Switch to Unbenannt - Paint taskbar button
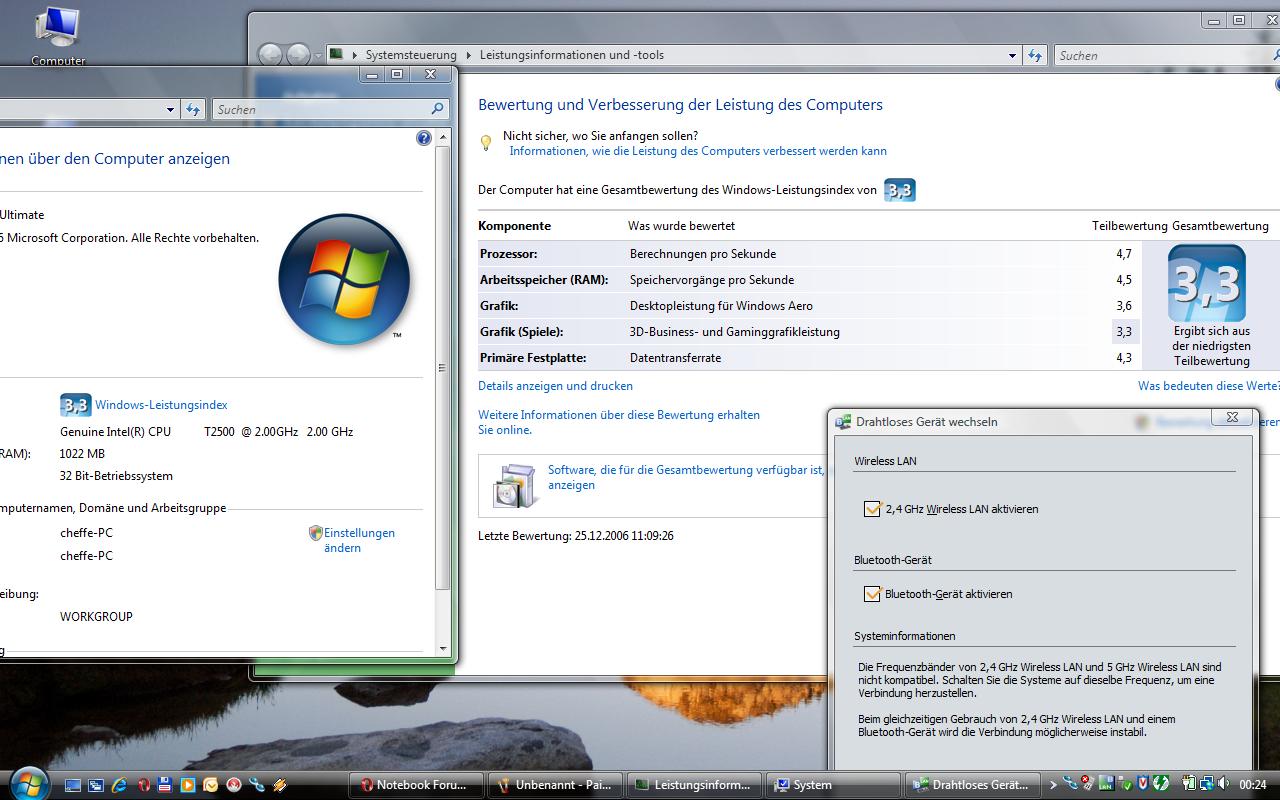The image size is (1280, 800). click(x=555, y=785)
